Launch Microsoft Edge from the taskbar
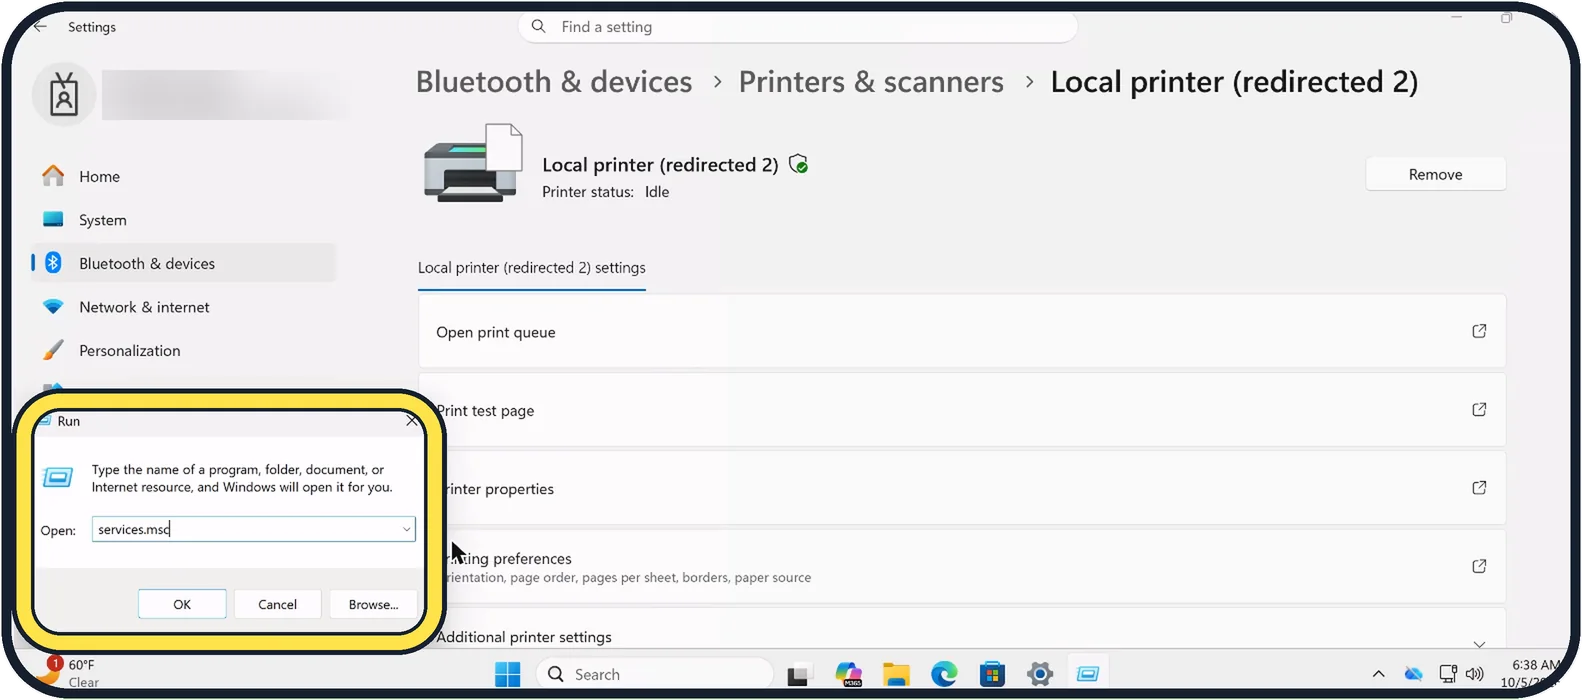Image resolution: width=1582 pixels, height=700 pixels. [944, 675]
